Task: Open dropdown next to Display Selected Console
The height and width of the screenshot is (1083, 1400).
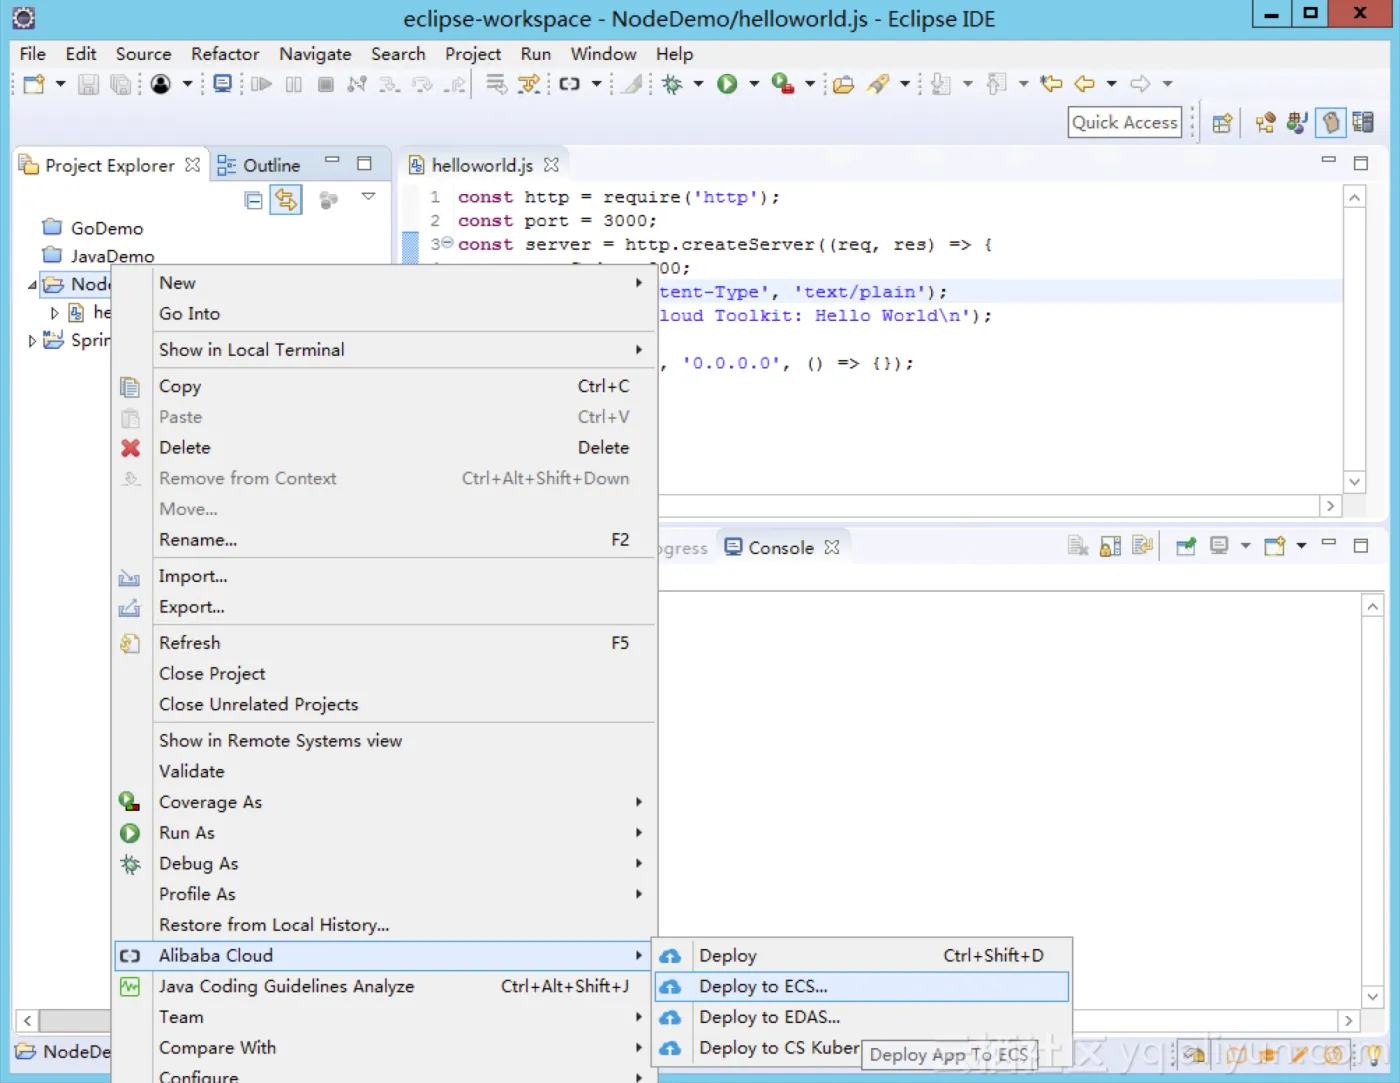Action: (x=1245, y=546)
